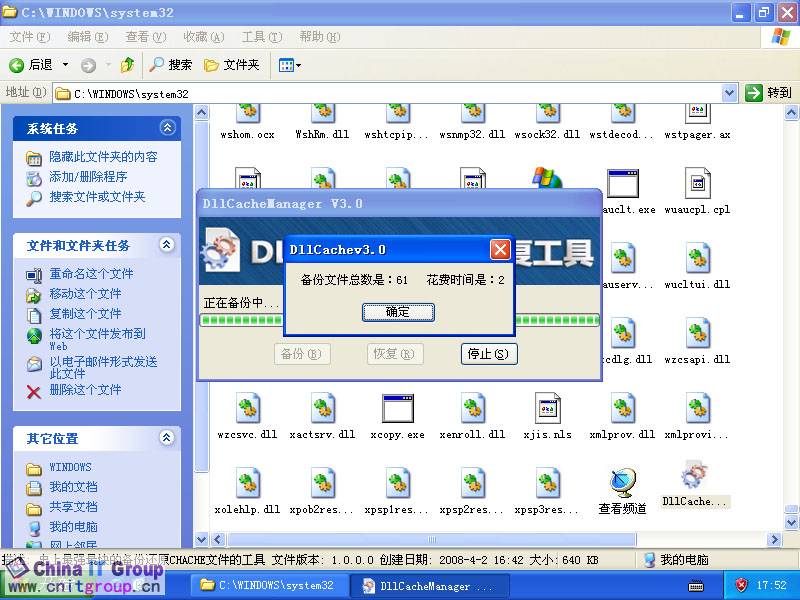Open the 编辑(E) menu

click(88, 37)
